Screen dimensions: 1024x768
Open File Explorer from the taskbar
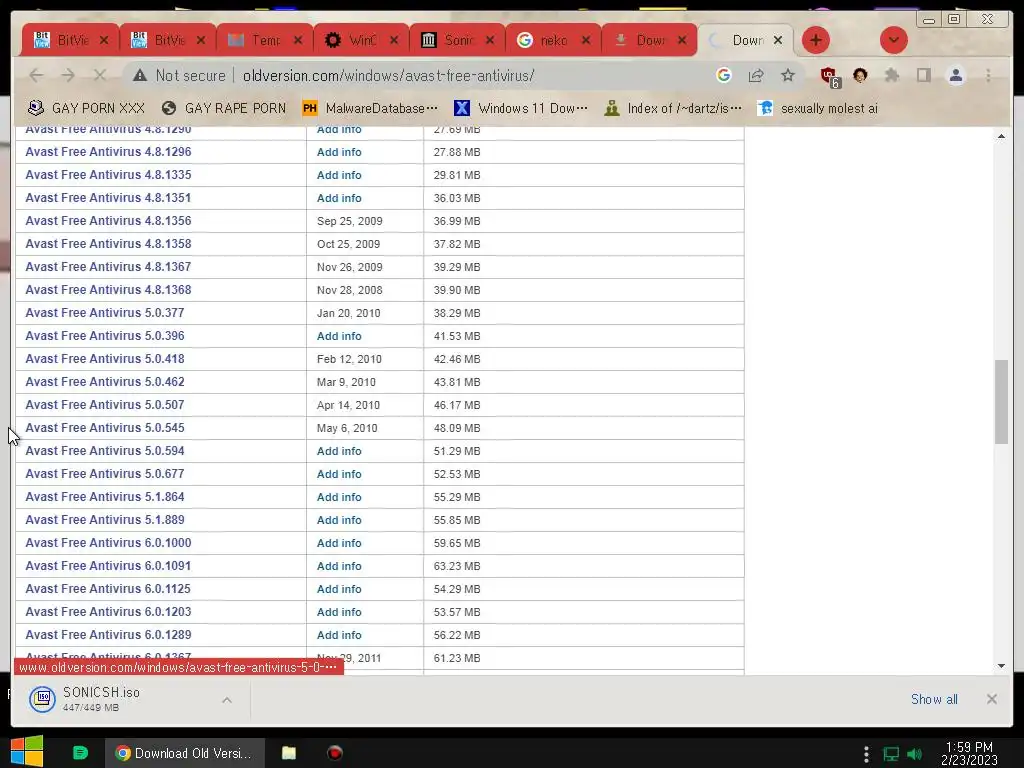(x=289, y=753)
